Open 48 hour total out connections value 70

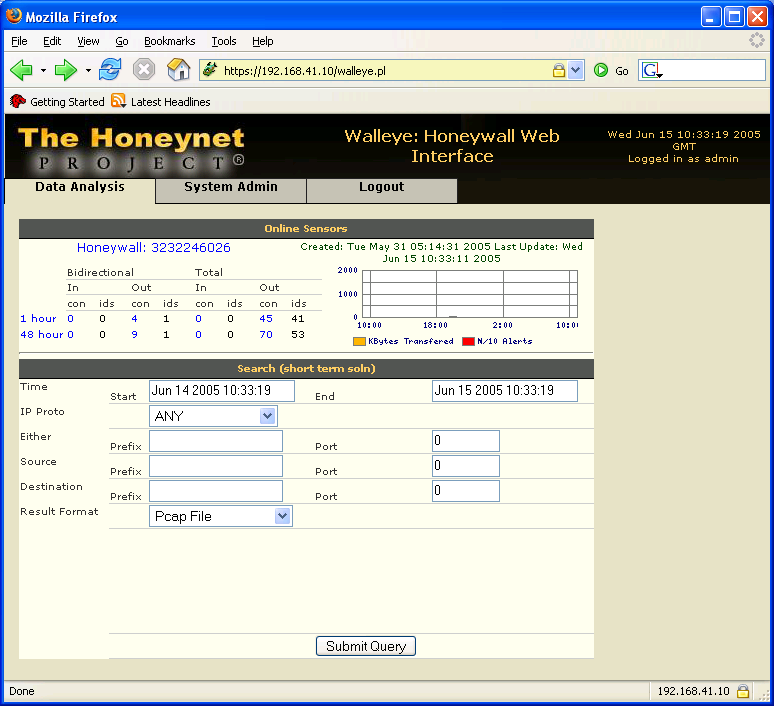point(266,334)
